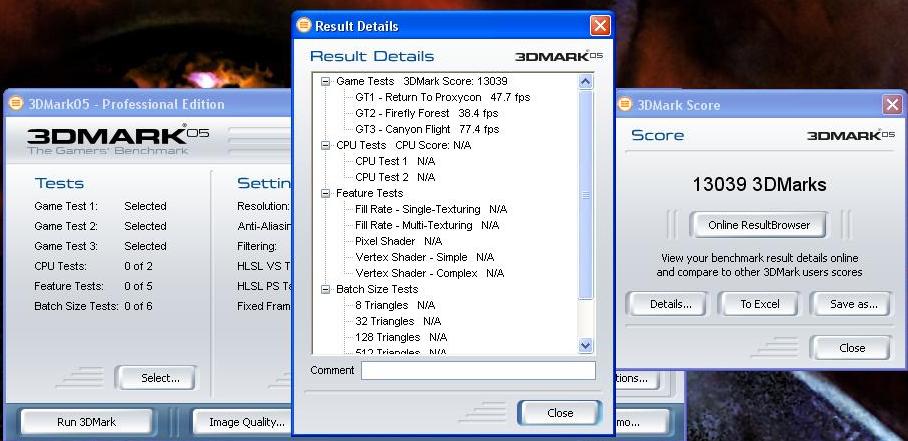Select the Pixel Shader row
The width and height of the screenshot is (908, 441).
pos(398,241)
